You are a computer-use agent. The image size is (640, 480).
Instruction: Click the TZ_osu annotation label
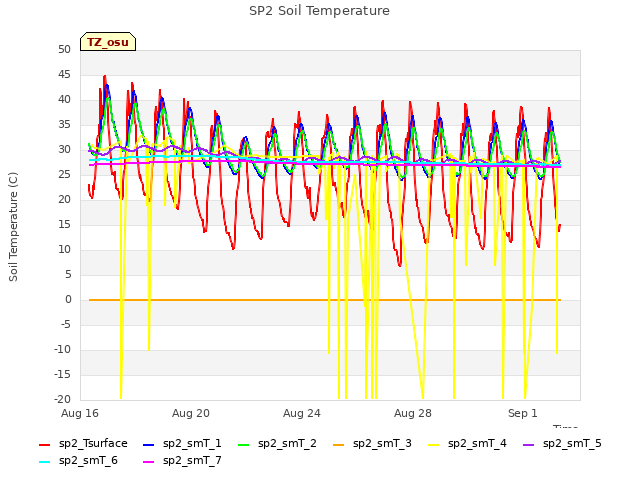pos(108,42)
